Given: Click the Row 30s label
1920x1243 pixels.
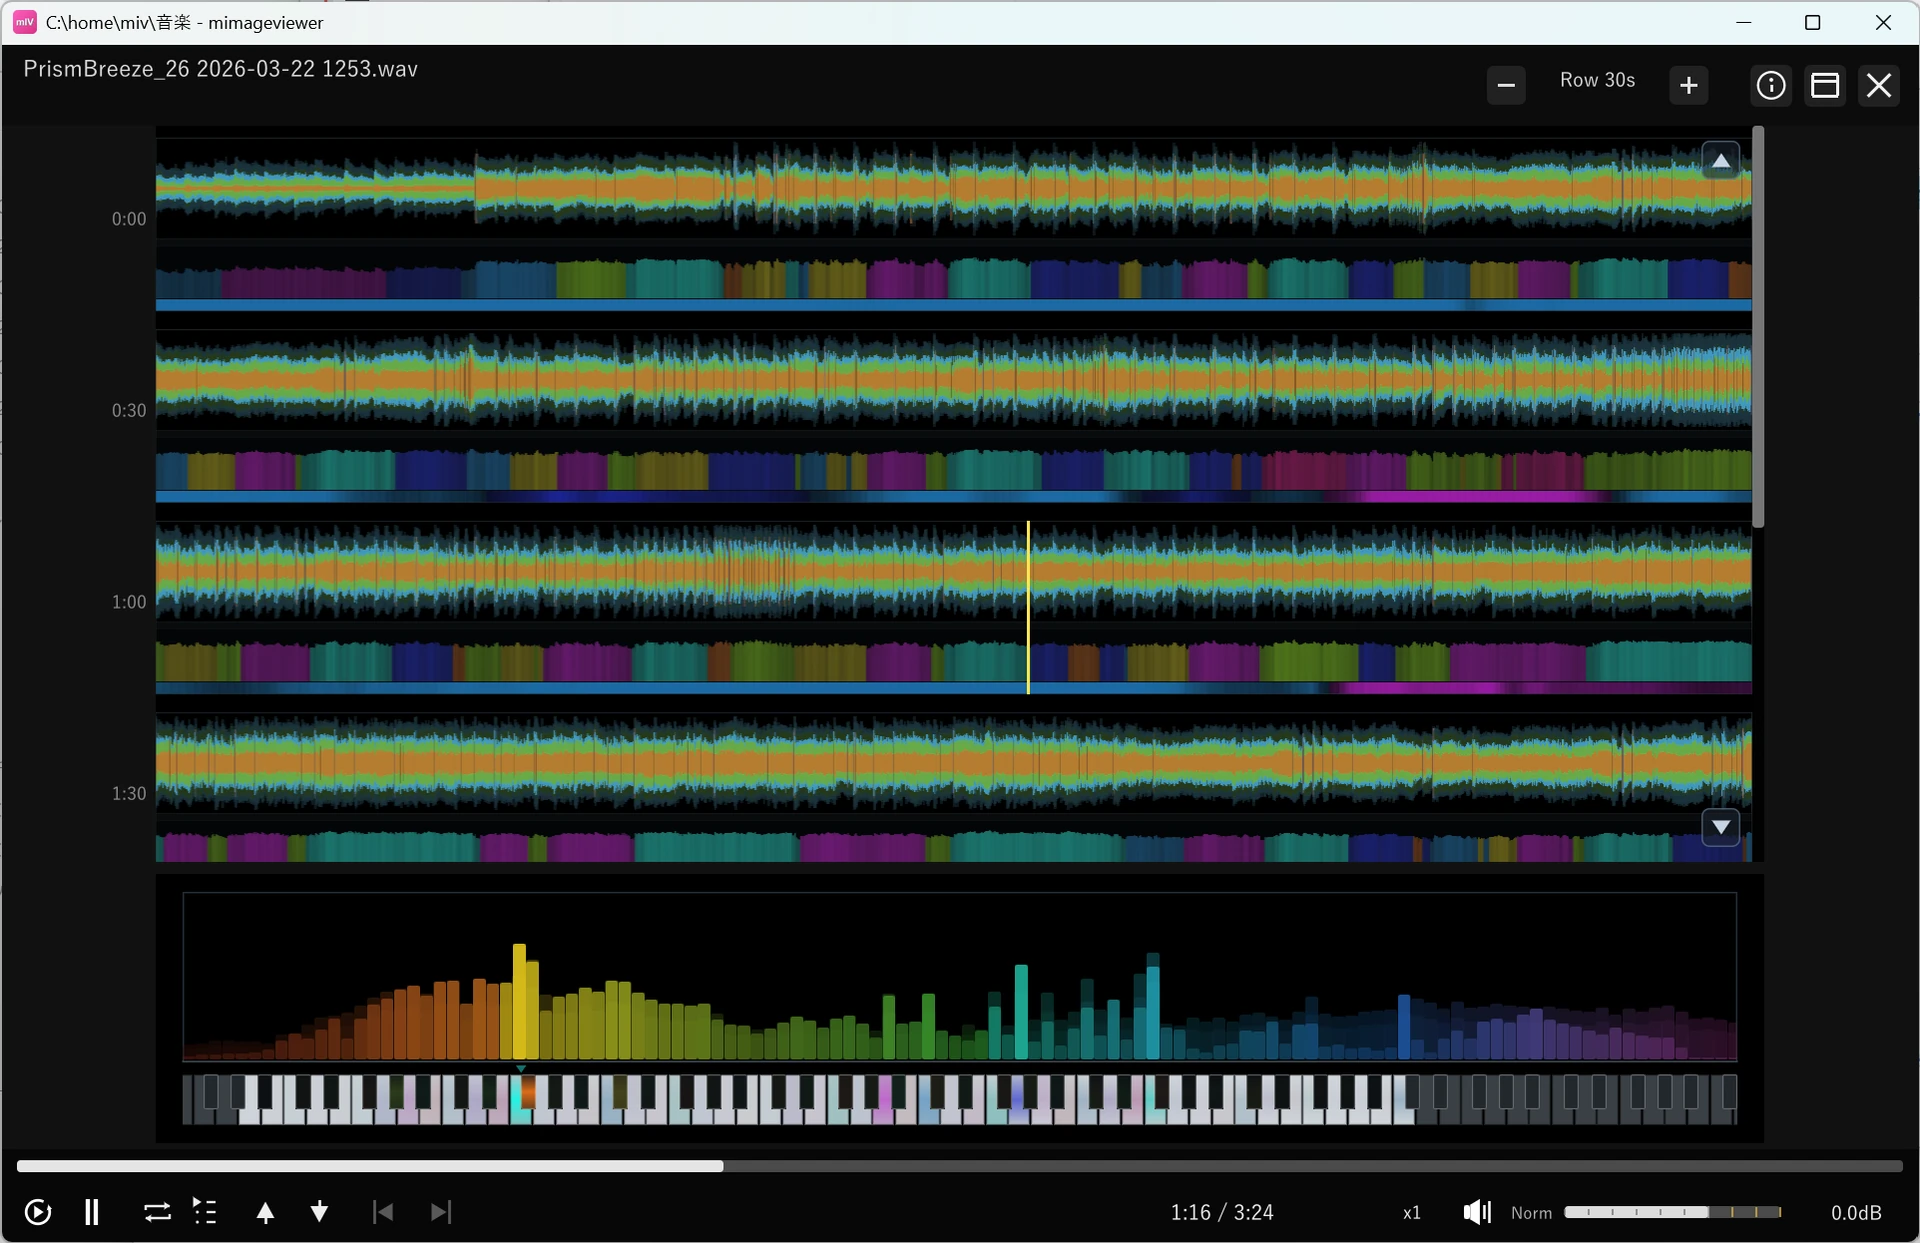Looking at the screenshot, I should coord(1597,80).
